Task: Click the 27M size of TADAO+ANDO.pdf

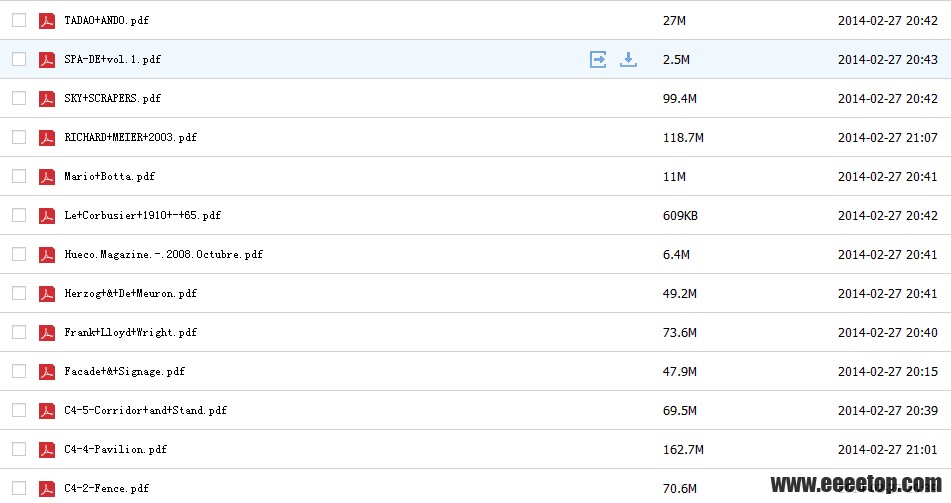Action: 674,21
